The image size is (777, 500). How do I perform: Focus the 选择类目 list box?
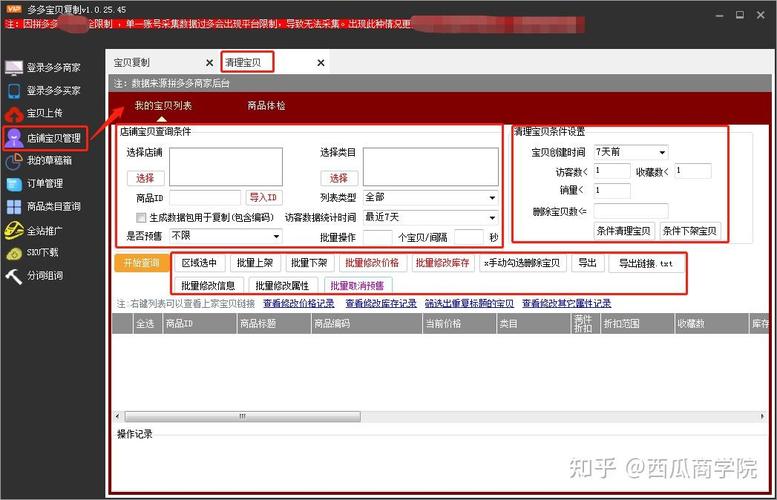[x=431, y=167]
